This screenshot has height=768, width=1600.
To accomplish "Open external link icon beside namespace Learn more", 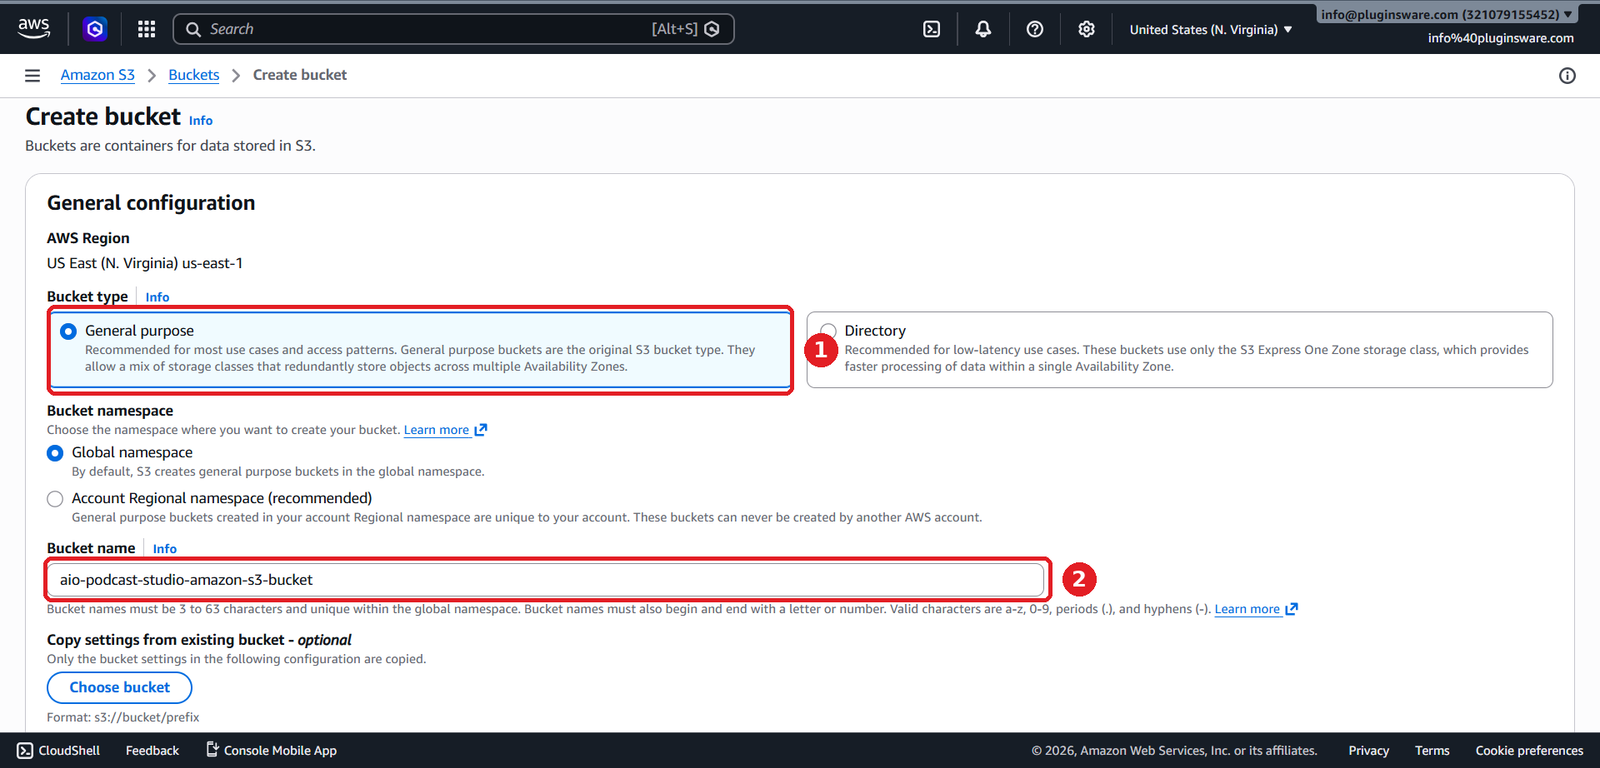I will 481,430.
